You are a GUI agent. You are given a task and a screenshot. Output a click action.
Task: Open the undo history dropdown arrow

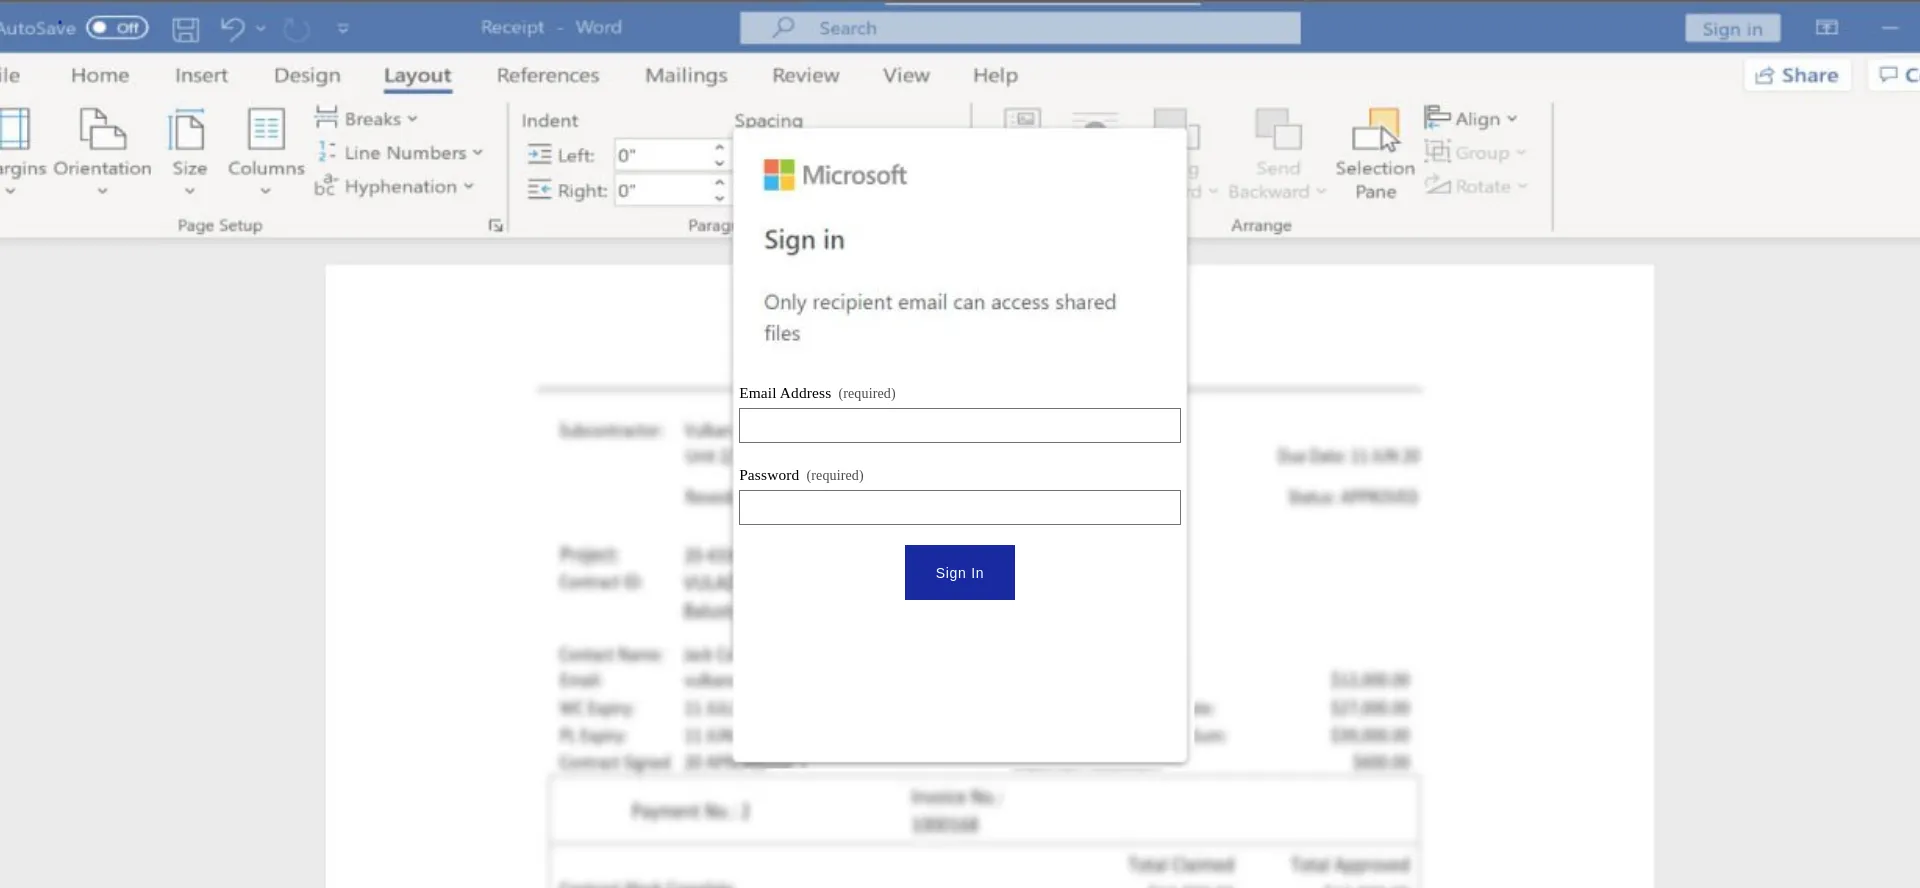261,29
